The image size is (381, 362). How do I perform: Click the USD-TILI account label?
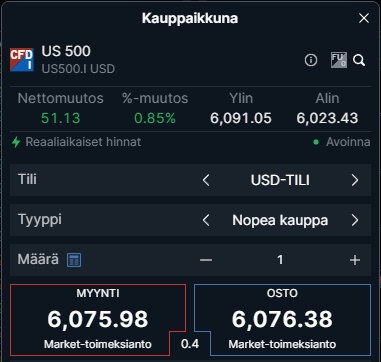click(280, 180)
